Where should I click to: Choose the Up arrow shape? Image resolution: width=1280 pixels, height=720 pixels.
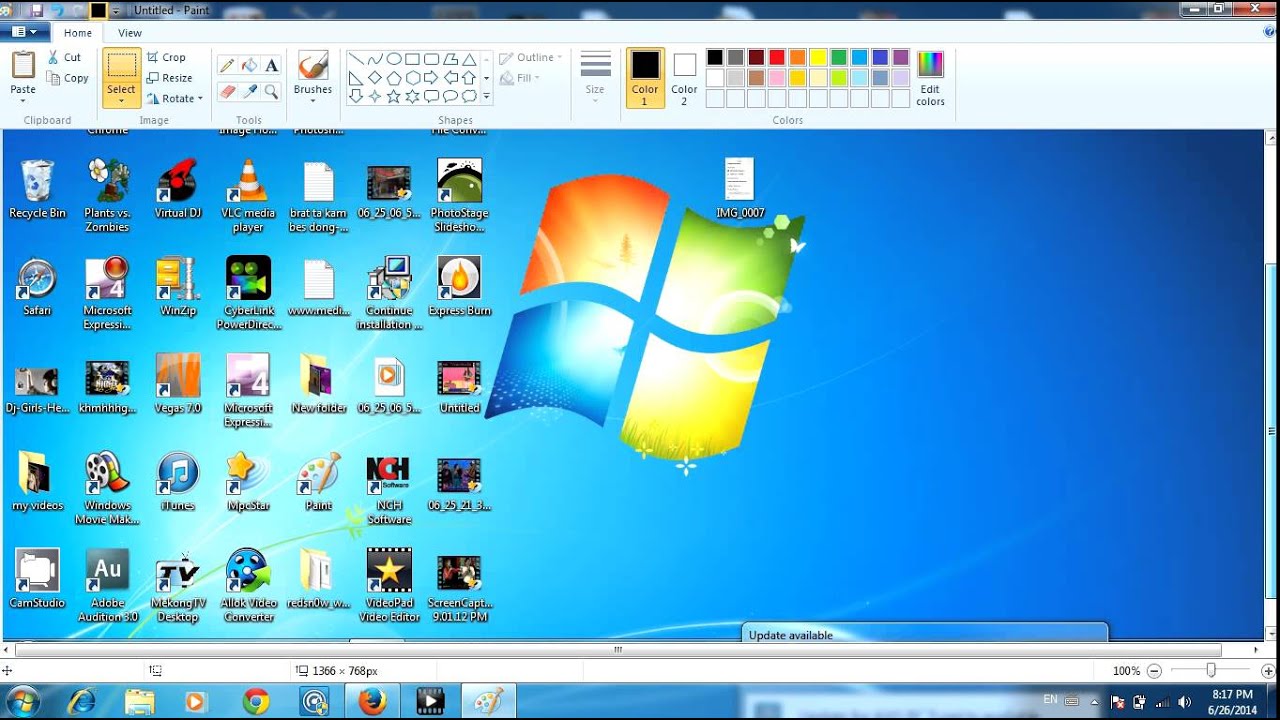pos(469,78)
